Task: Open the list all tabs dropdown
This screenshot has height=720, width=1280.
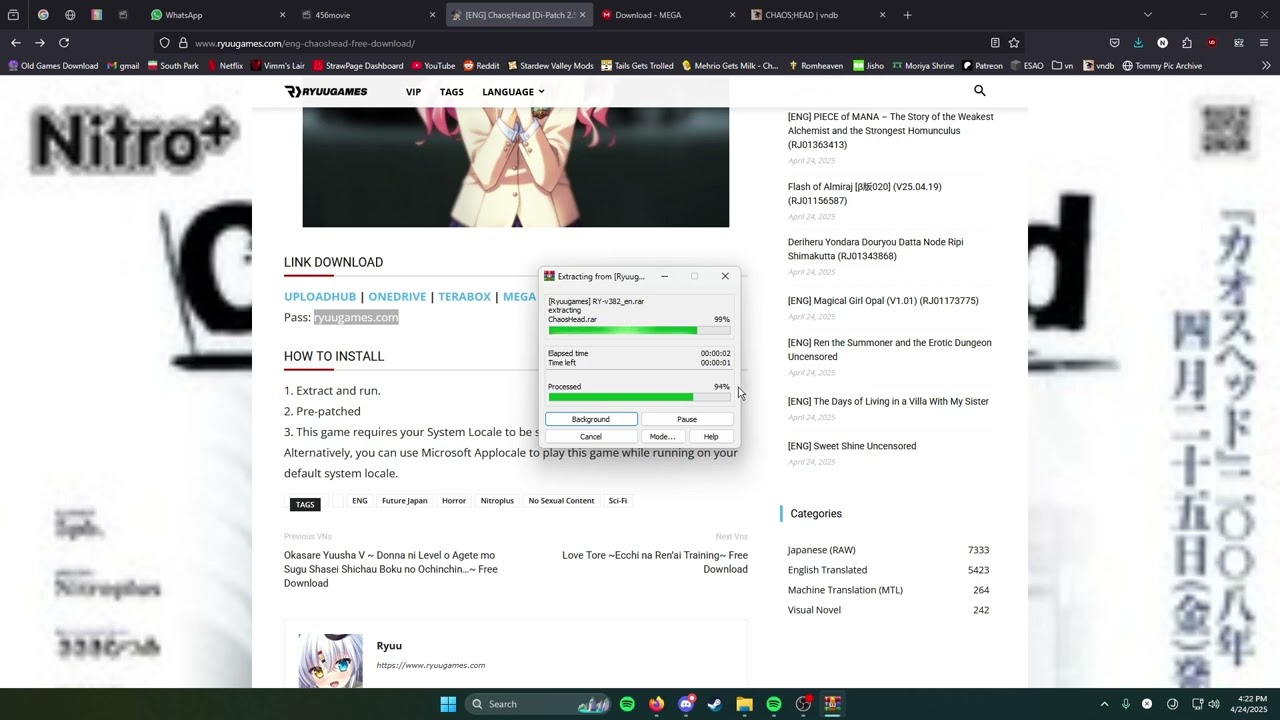Action: coord(1147,15)
